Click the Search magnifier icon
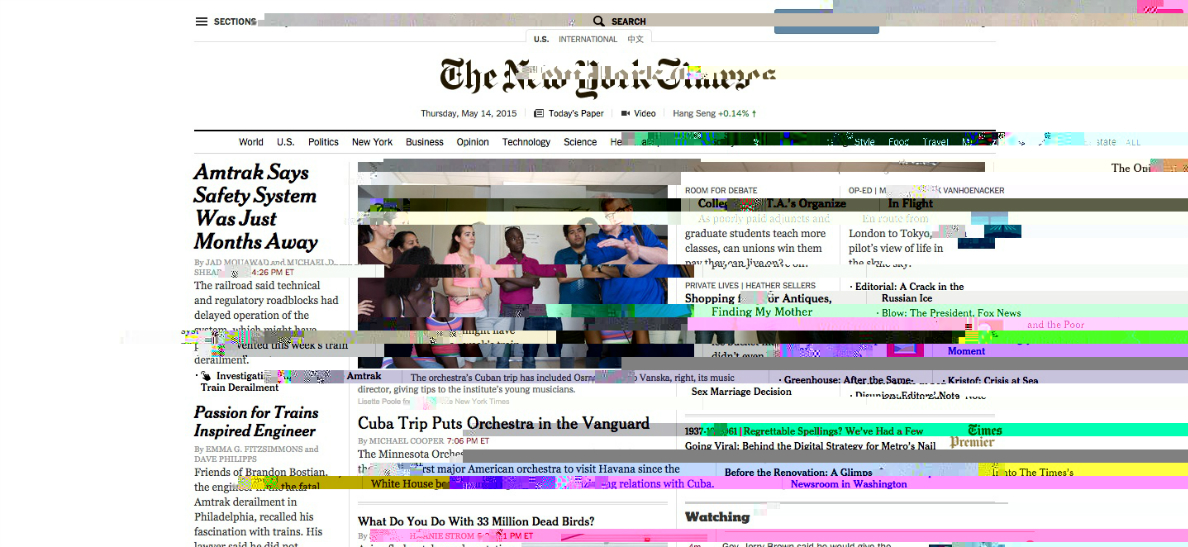The width and height of the screenshot is (1188, 547). point(599,21)
